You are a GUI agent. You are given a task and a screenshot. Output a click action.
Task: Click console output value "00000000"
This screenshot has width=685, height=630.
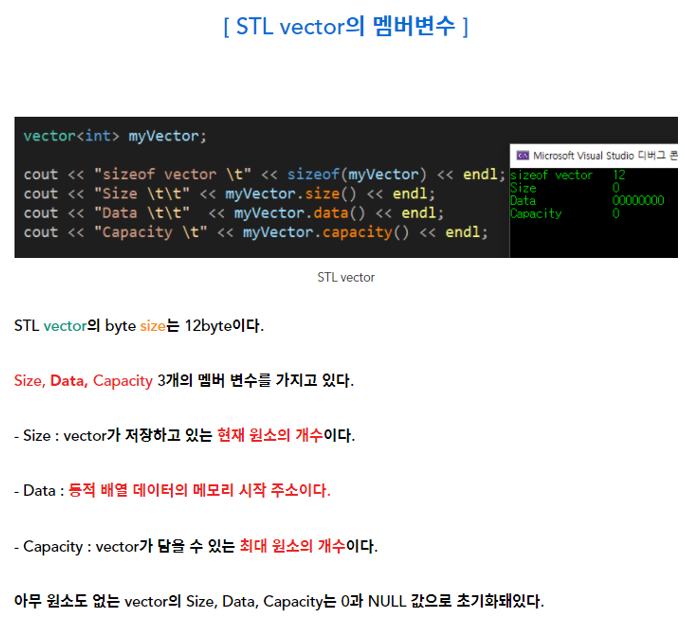(x=638, y=201)
